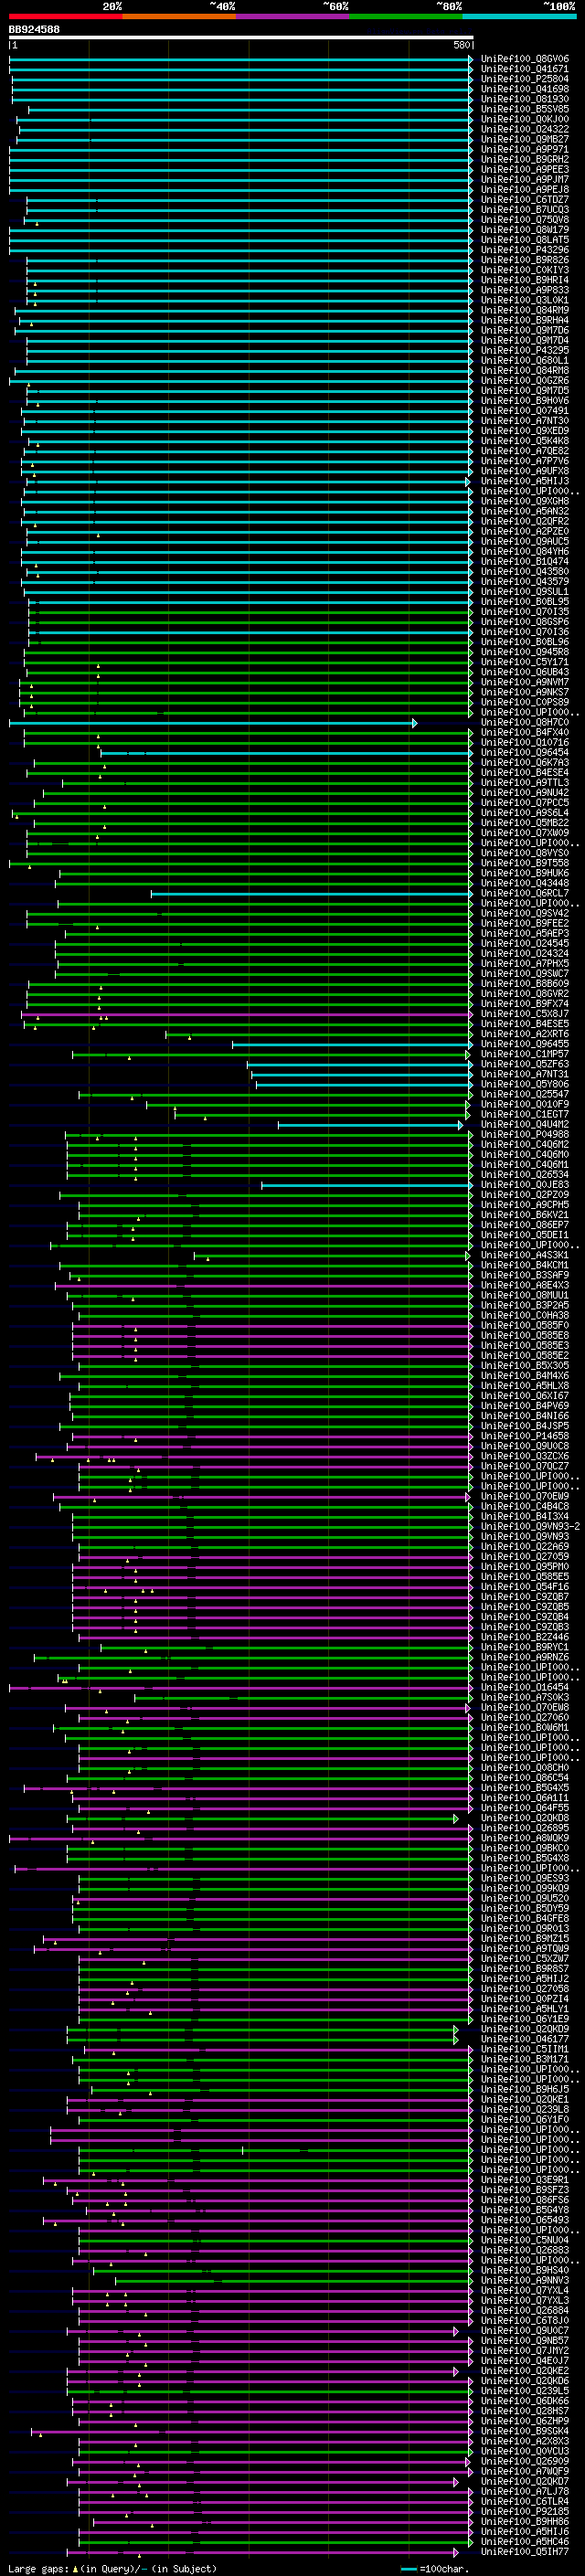Select hit UniRef100_Q9SV42
The height and width of the screenshot is (2576, 585).
point(524,913)
